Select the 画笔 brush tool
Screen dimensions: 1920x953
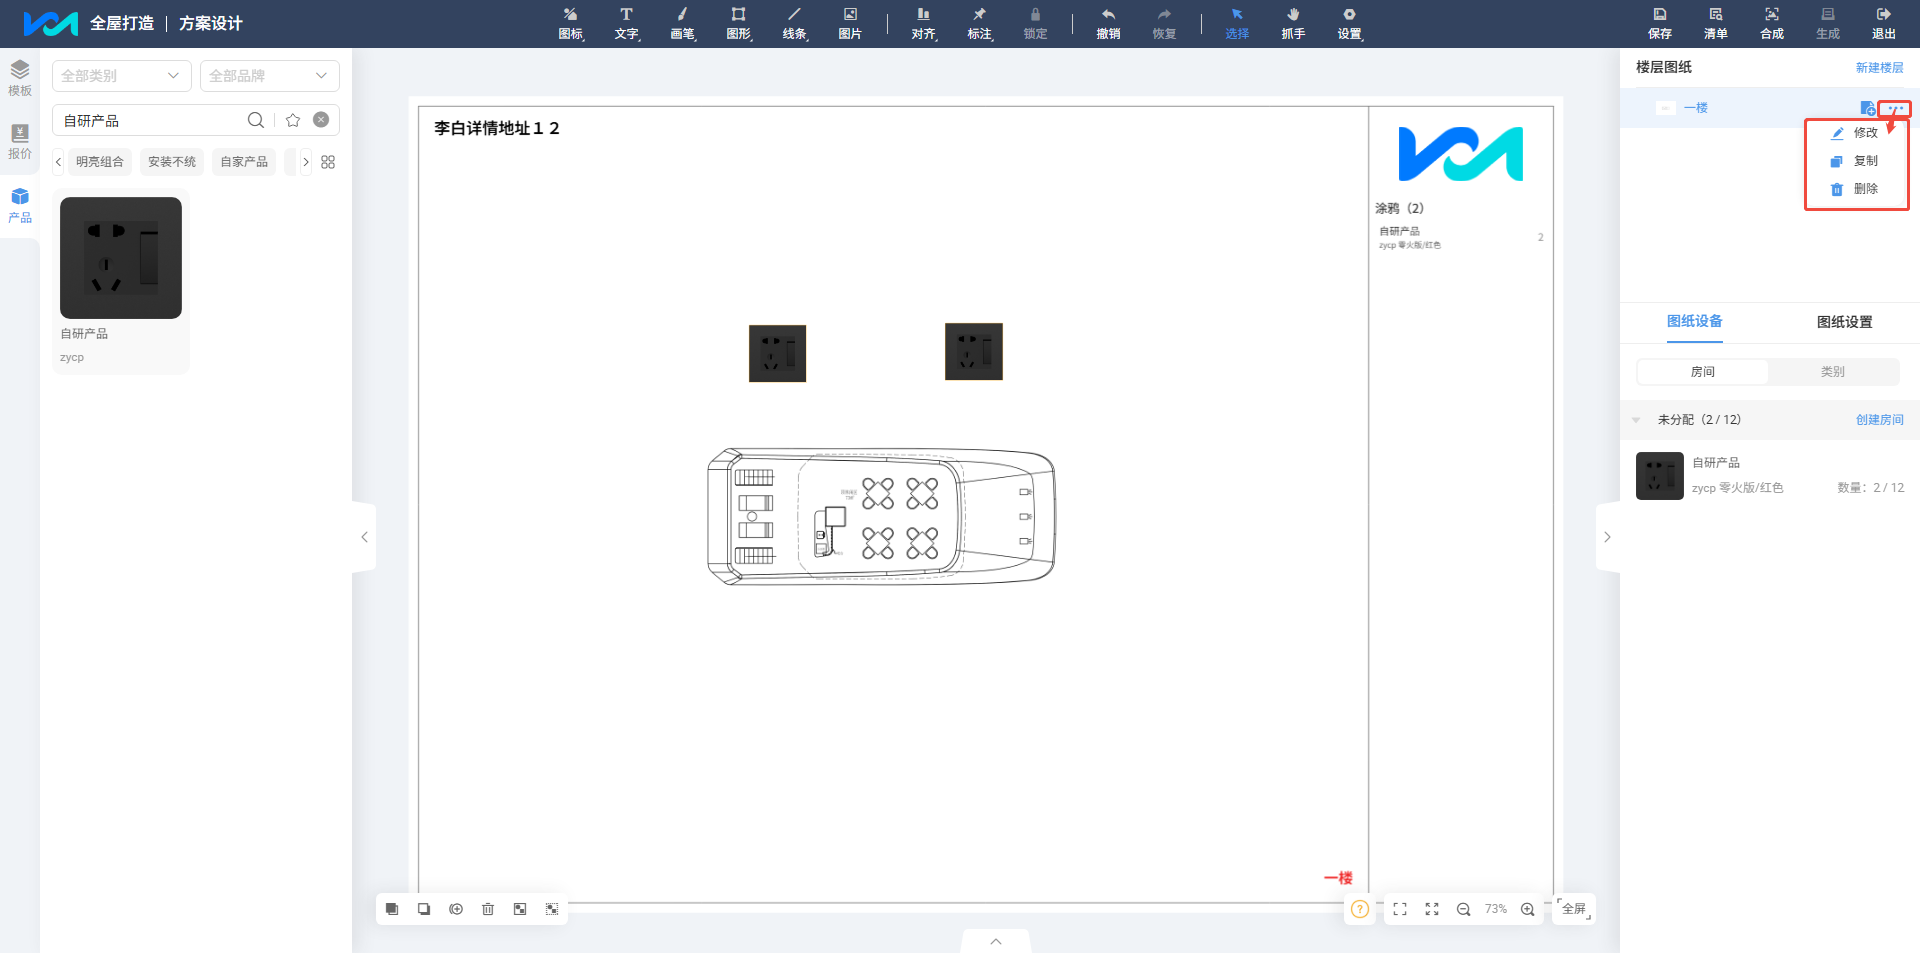682,23
